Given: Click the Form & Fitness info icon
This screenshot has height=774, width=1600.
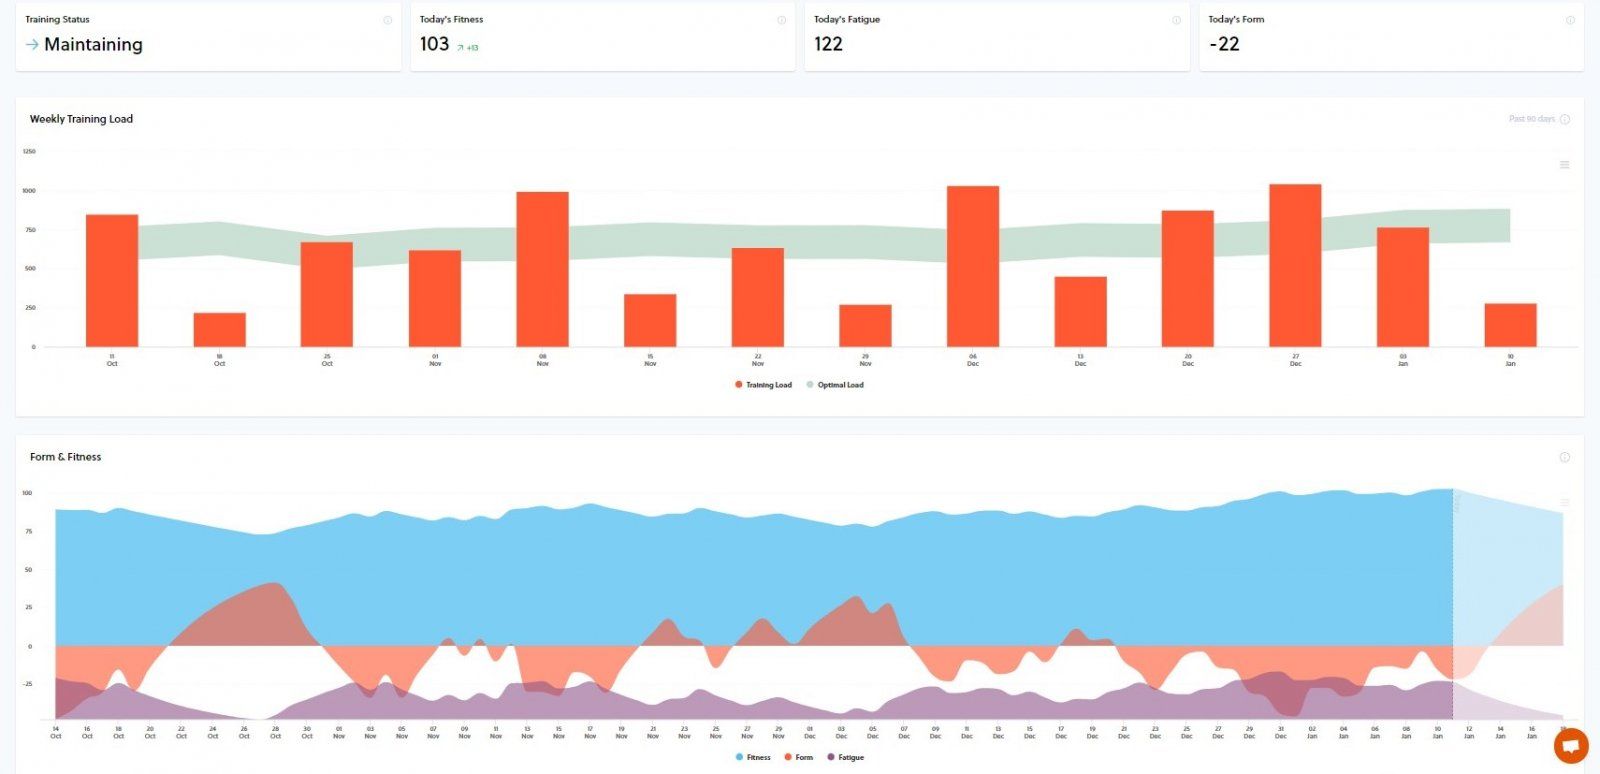Looking at the screenshot, I should (x=1565, y=457).
